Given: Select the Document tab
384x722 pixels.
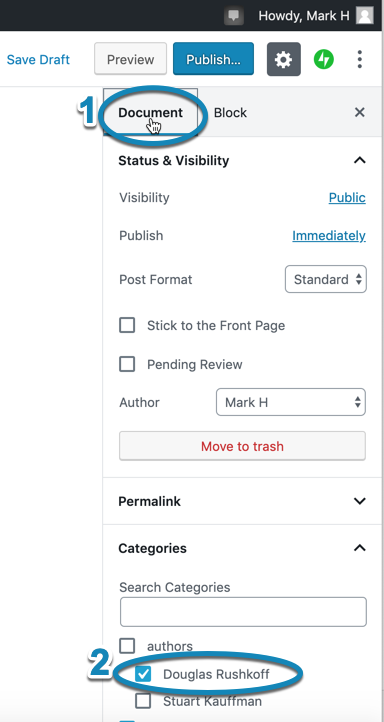Looking at the screenshot, I should point(151,112).
